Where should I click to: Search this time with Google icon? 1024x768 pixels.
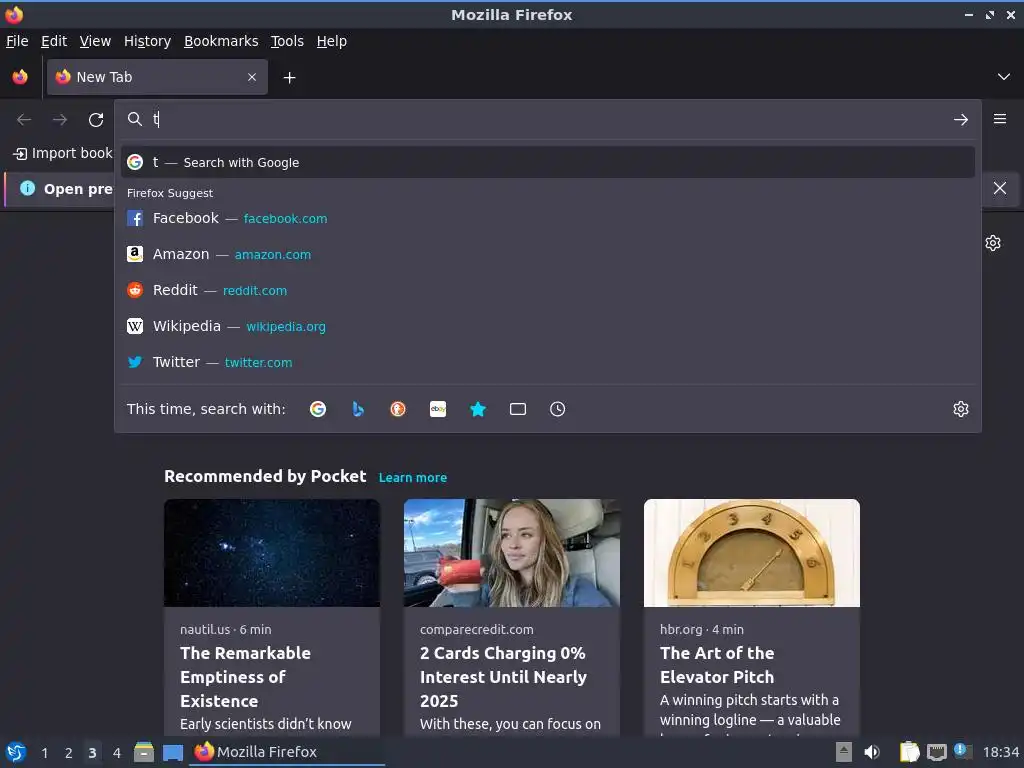pyautogui.click(x=318, y=409)
